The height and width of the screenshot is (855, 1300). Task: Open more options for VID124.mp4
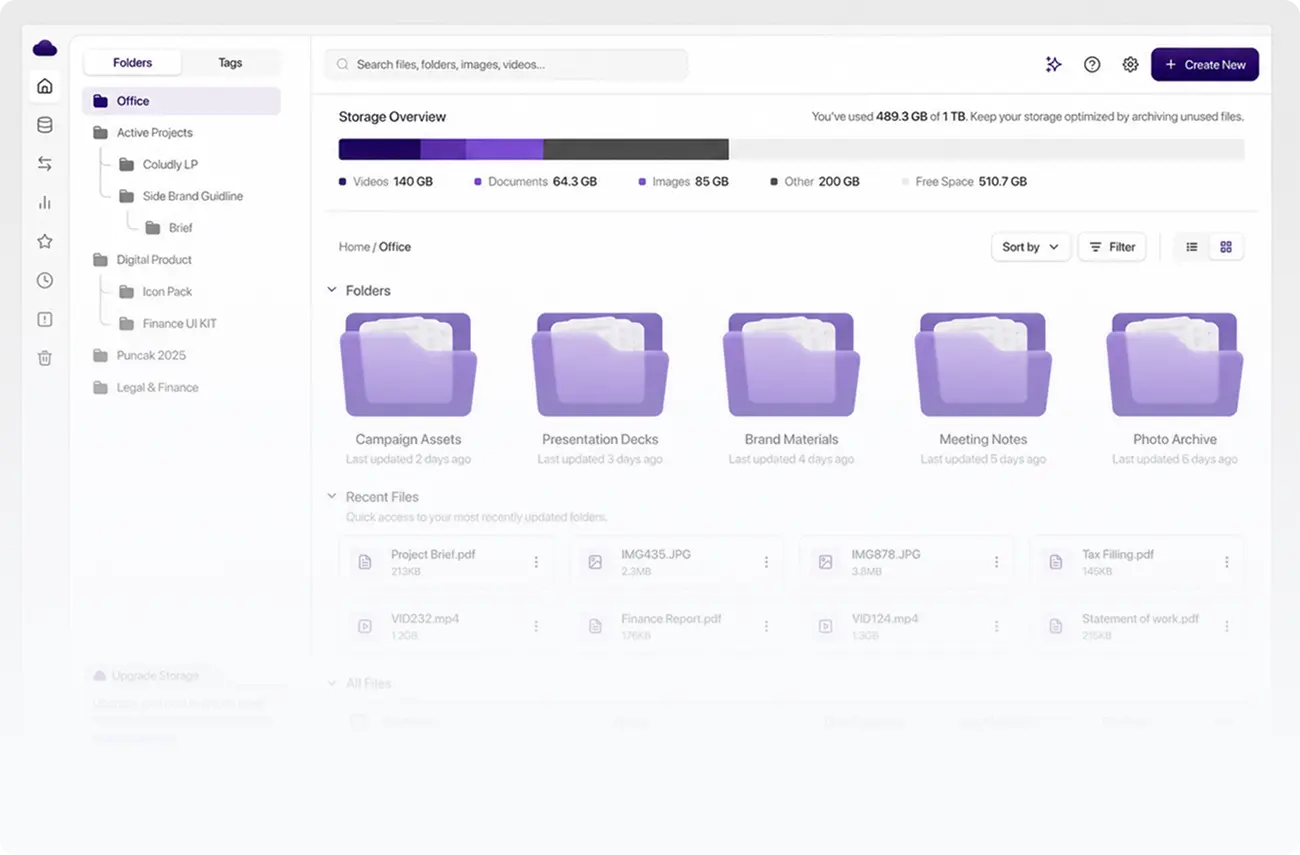tap(996, 626)
